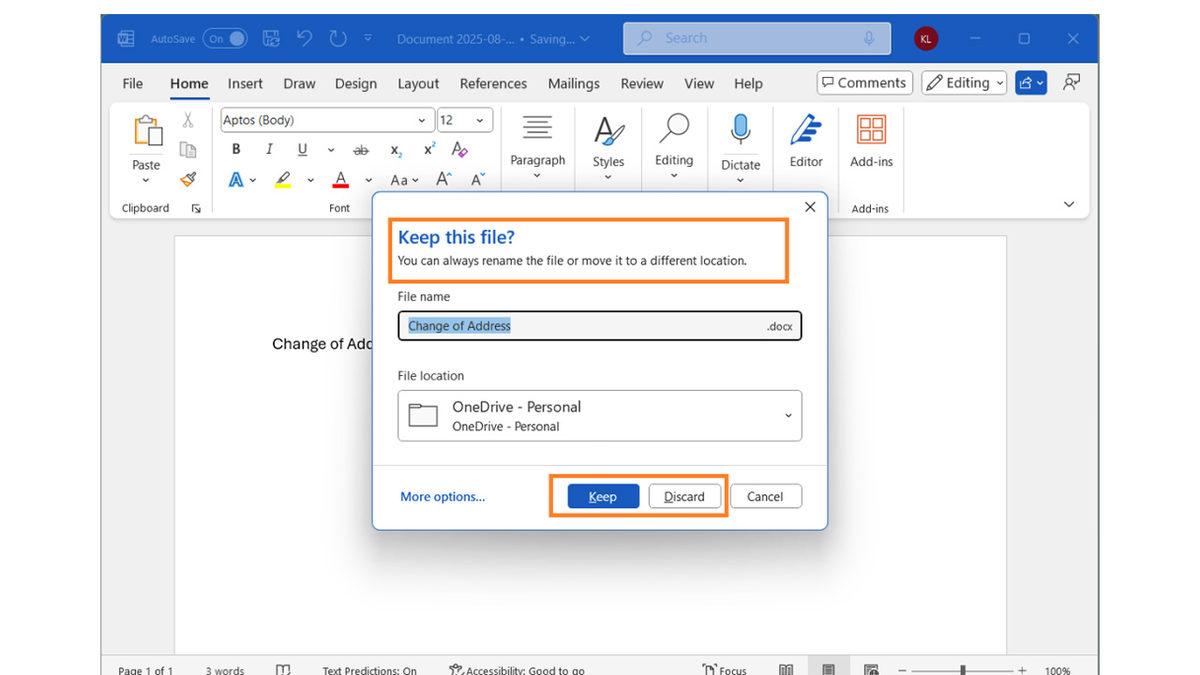This screenshot has height=675, width=1200.
Task: Click the Copy icon in the Clipboard group
Action: (186, 149)
